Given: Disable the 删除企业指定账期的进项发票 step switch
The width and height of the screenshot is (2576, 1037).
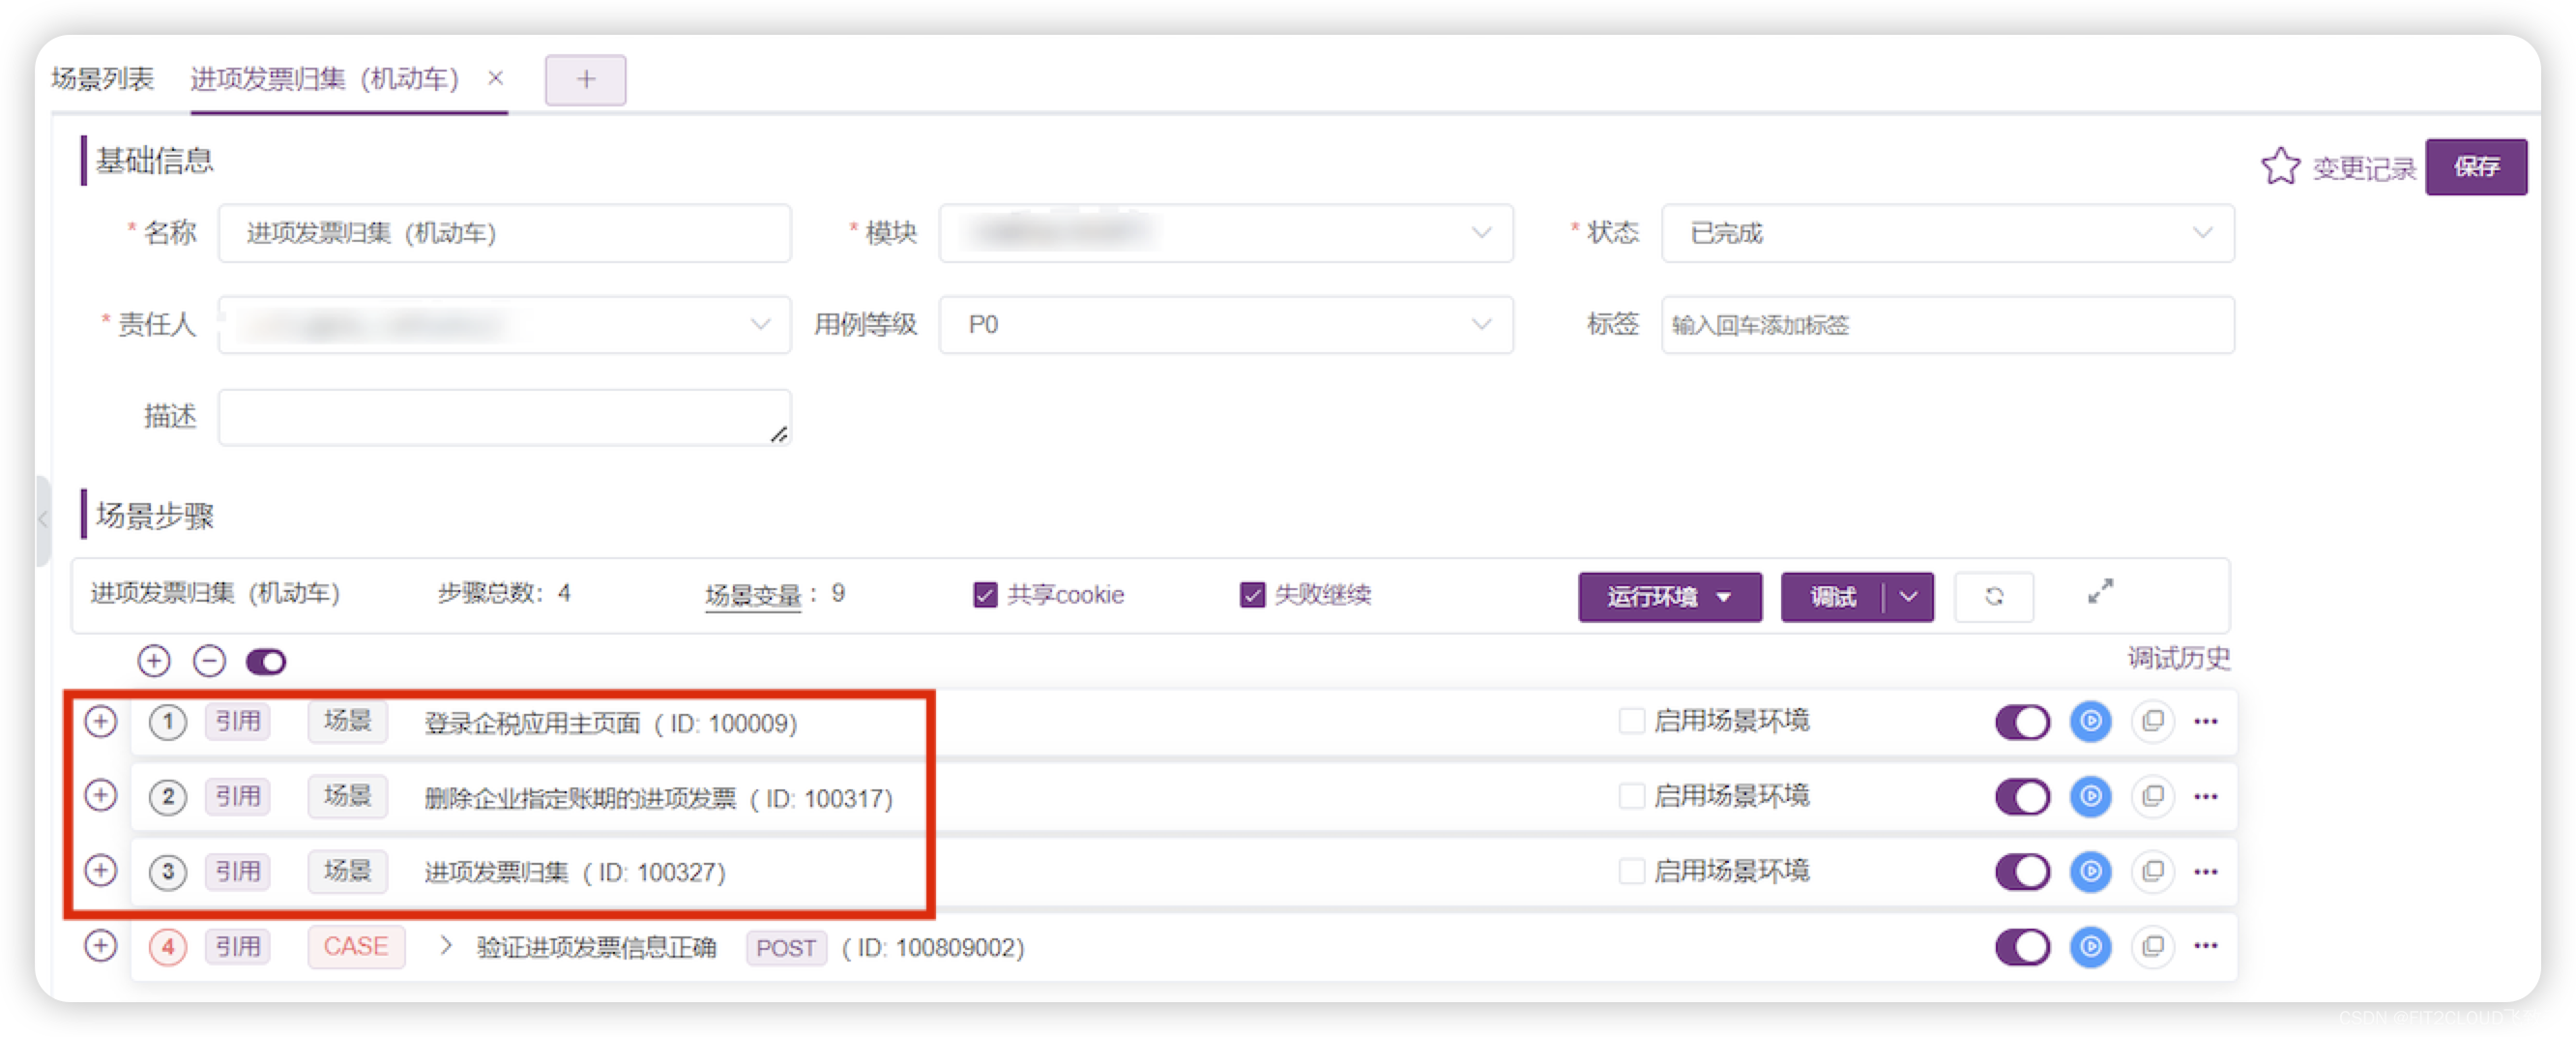Looking at the screenshot, I should pos(2022,797).
